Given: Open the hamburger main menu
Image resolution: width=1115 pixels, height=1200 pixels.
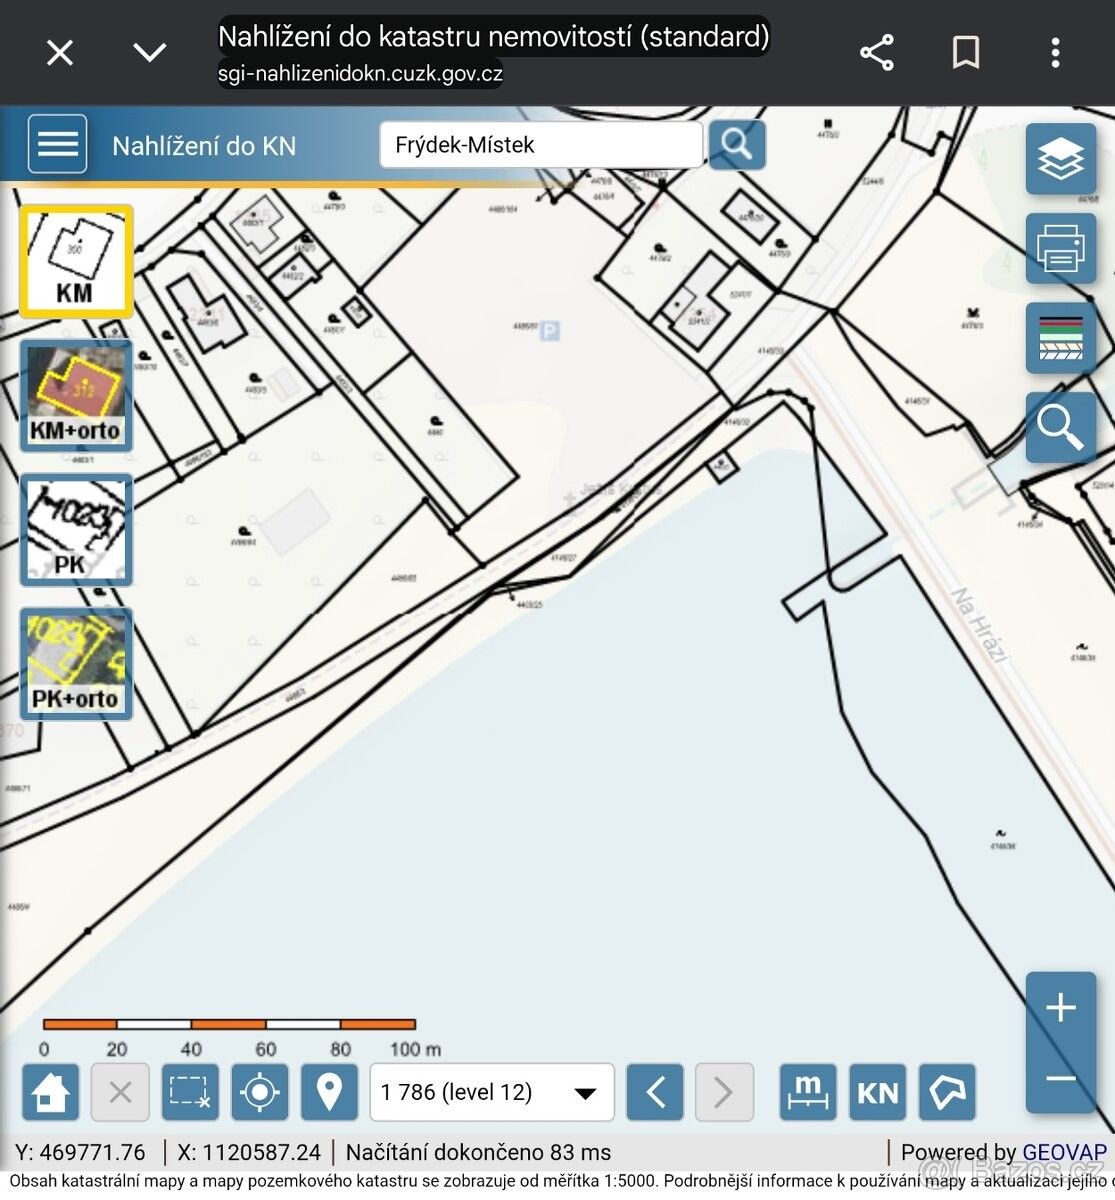Looking at the screenshot, I should tap(57, 144).
